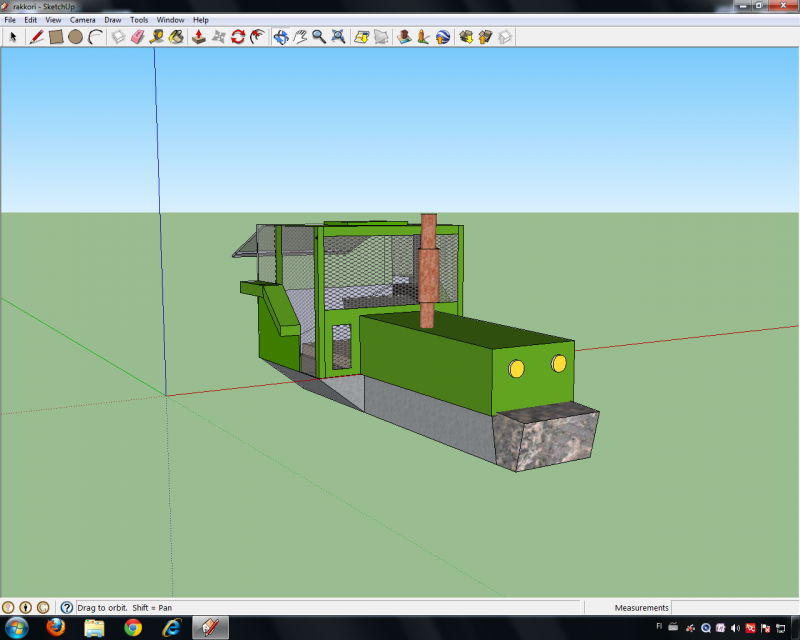Launch Firefox from the taskbar
The image size is (800, 640).
(x=56, y=627)
